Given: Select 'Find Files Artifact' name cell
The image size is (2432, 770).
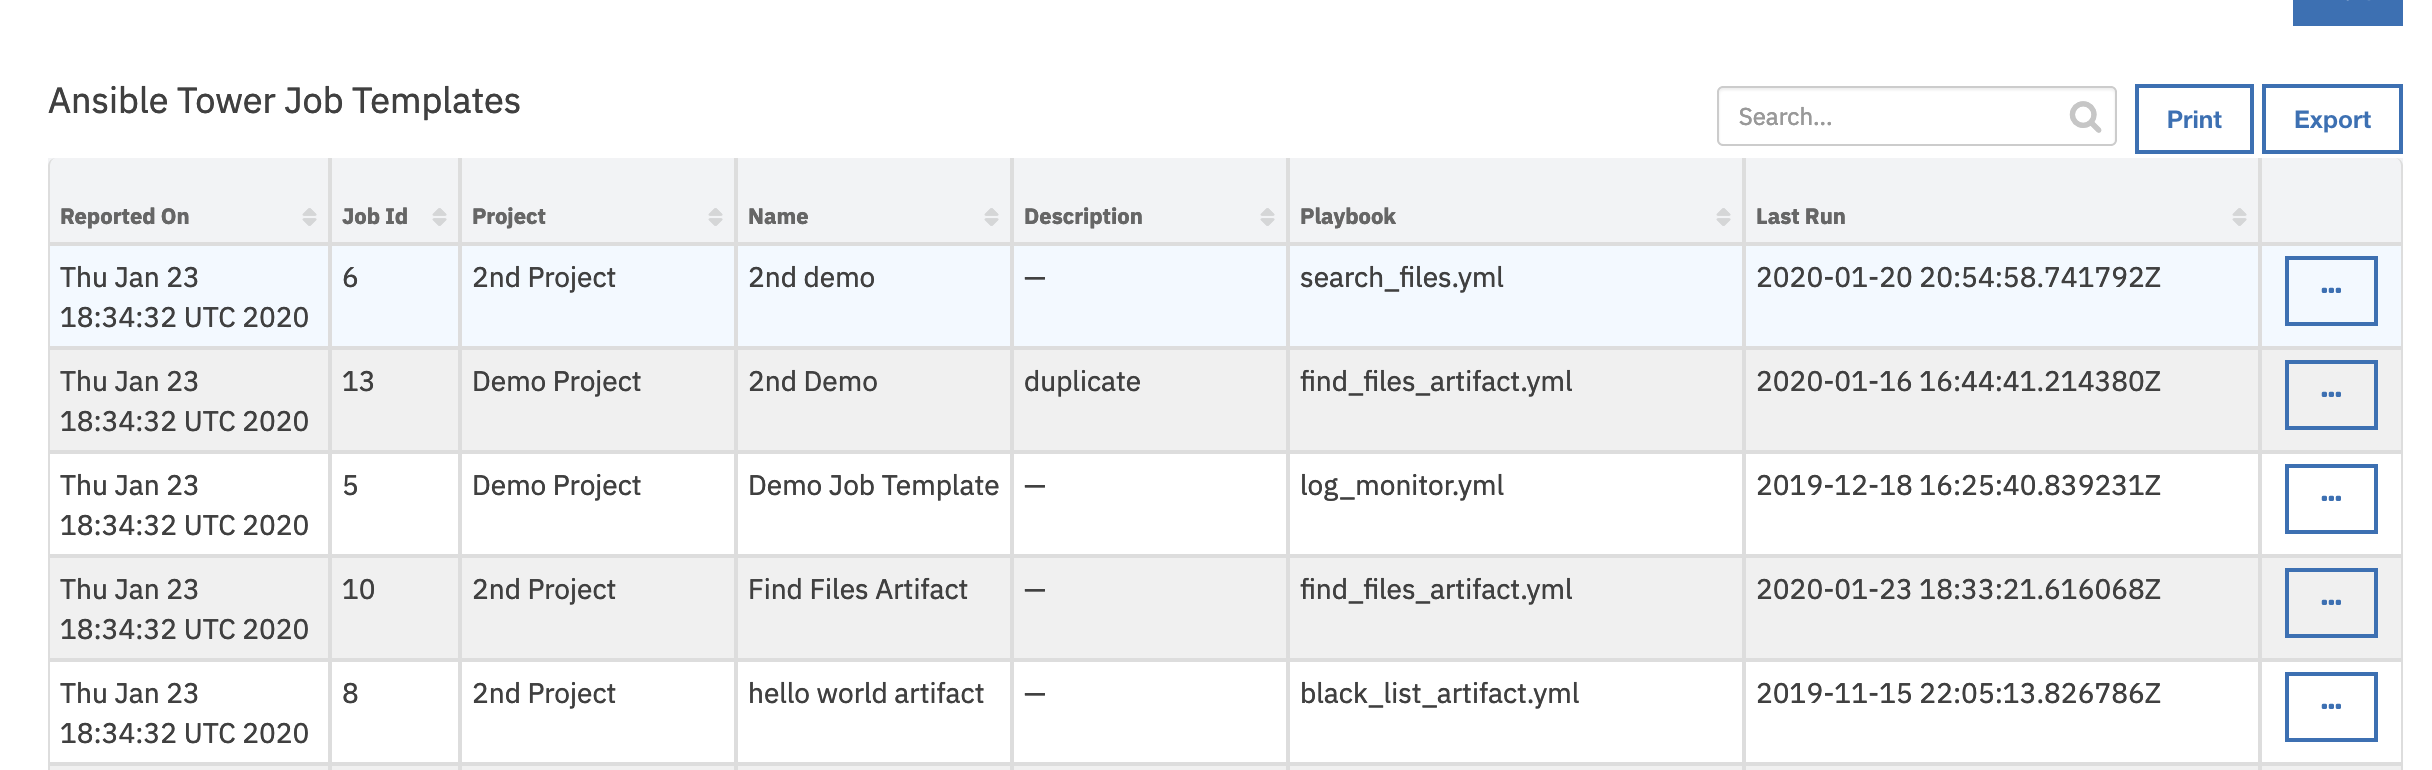Looking at the screenshot, I should 874,609.
